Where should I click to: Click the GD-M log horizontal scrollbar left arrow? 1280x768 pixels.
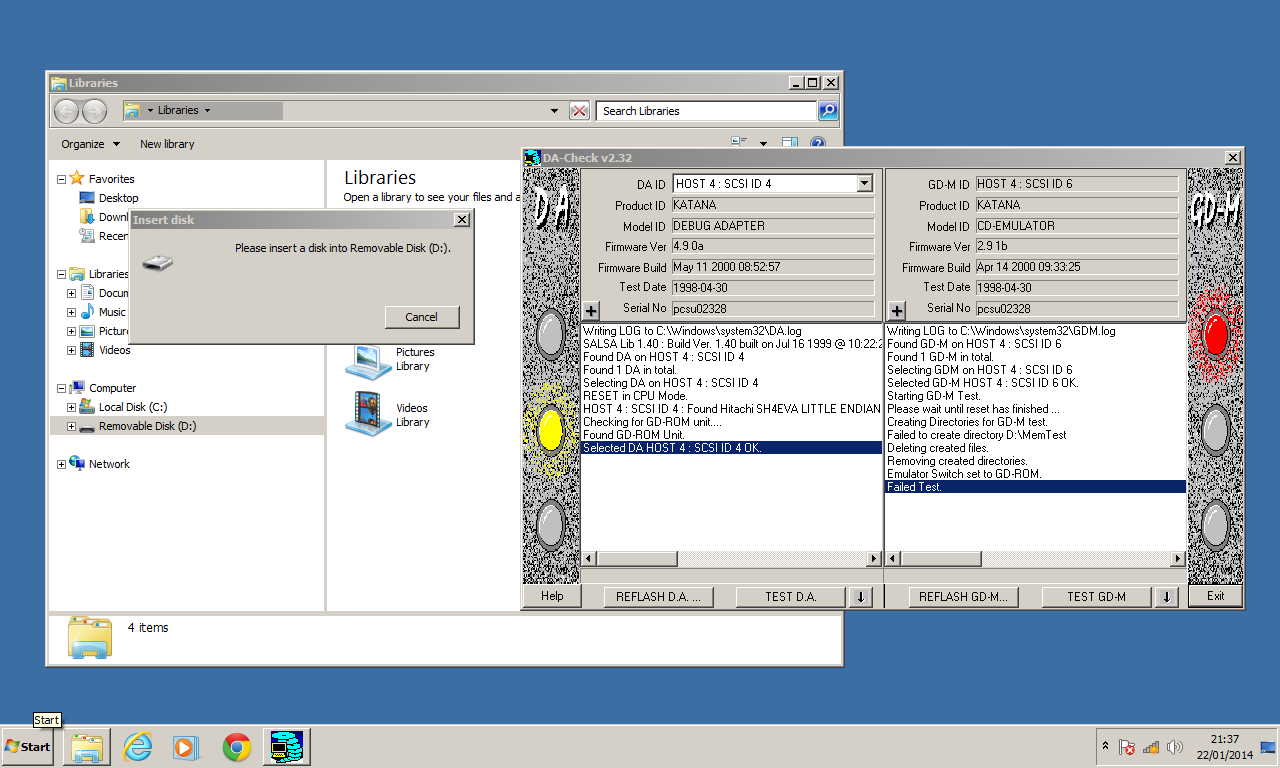(x=893, y=559)
